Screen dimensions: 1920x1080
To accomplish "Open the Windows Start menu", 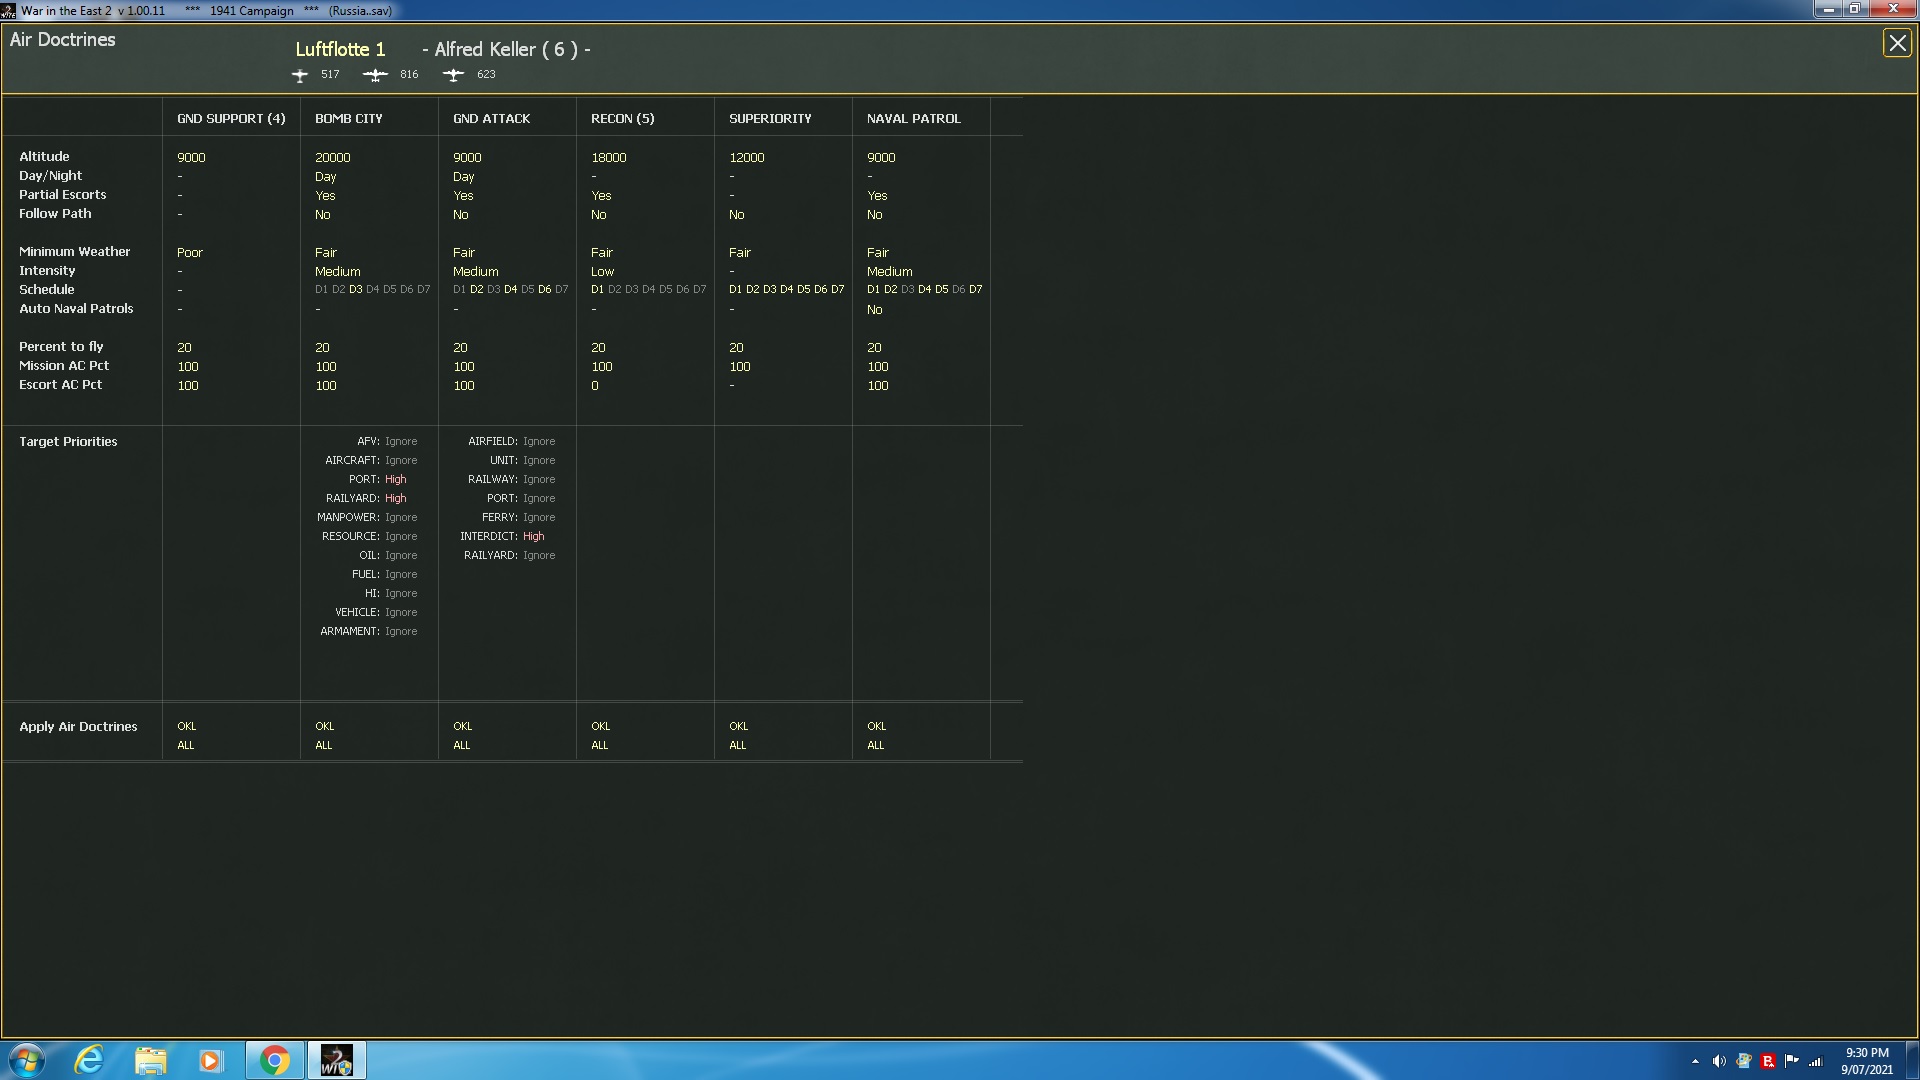I will (27, 1060).
